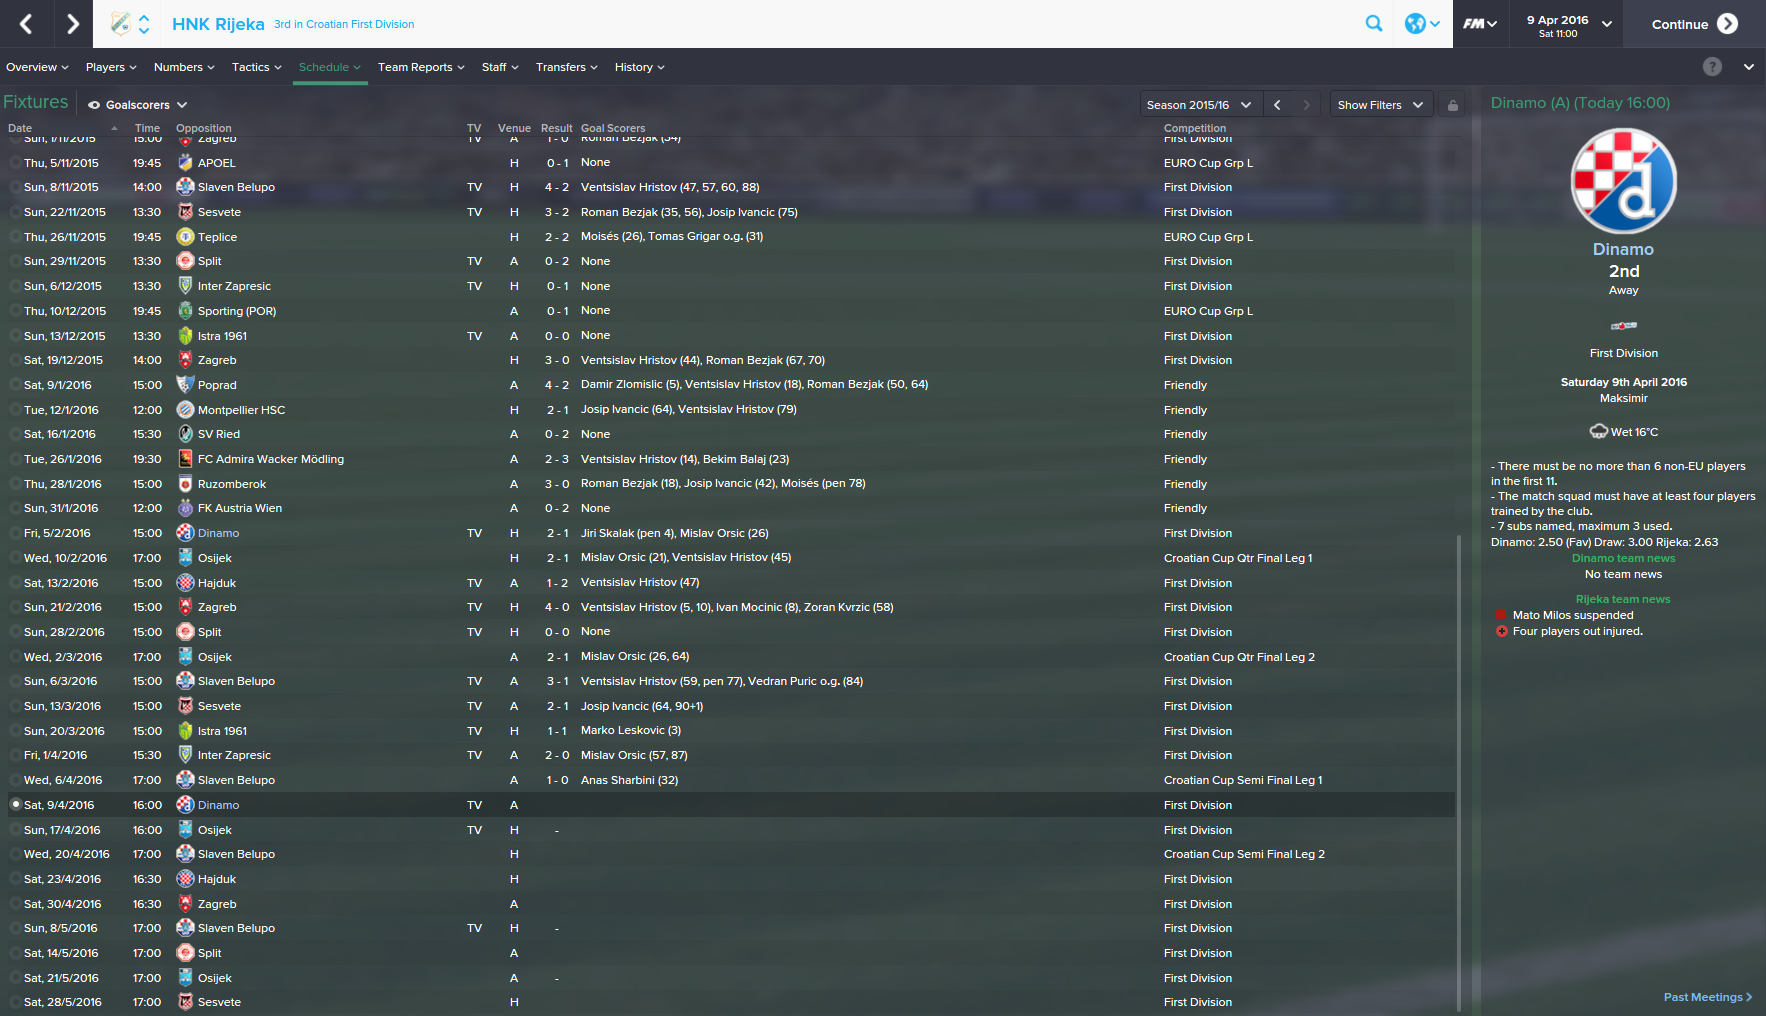Open the Past Meetings link
Viewport: 1766px width, 1016px height.
[1708, 997]
